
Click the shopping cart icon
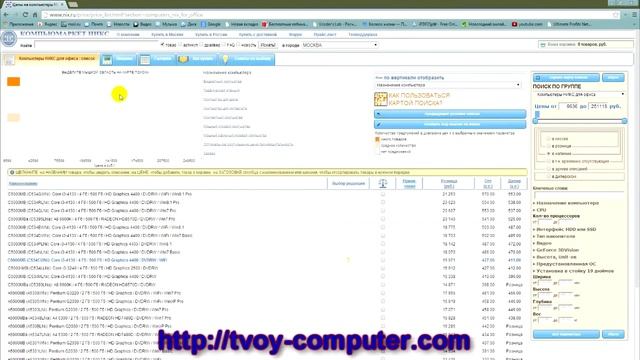point(543,44)
